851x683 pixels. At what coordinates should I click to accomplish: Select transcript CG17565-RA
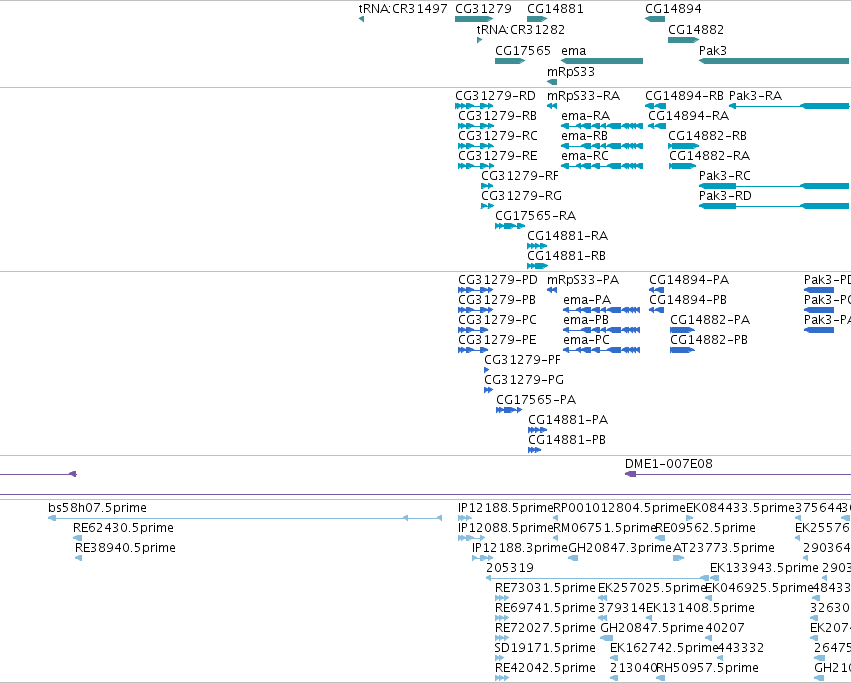click(x=536, y=216)
